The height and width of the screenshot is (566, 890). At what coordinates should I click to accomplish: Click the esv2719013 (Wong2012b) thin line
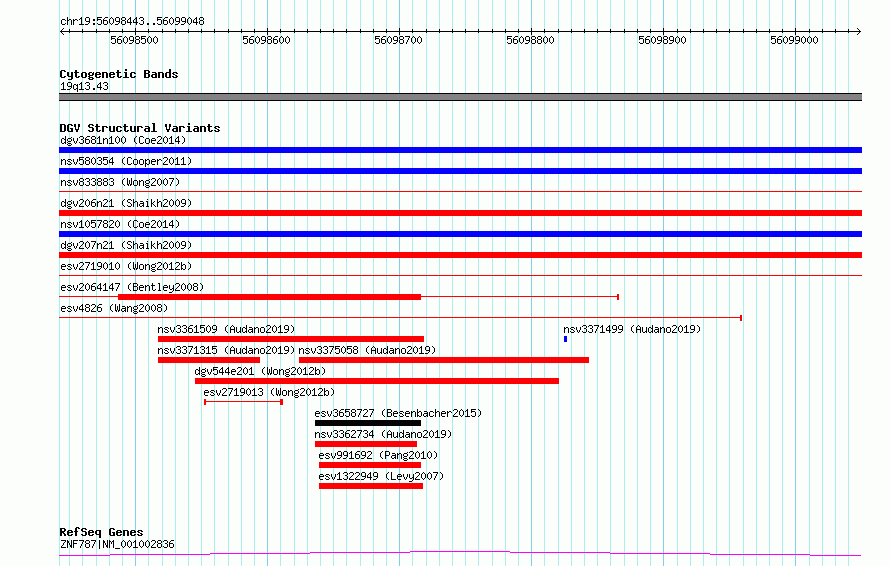[x=244, y=402]
